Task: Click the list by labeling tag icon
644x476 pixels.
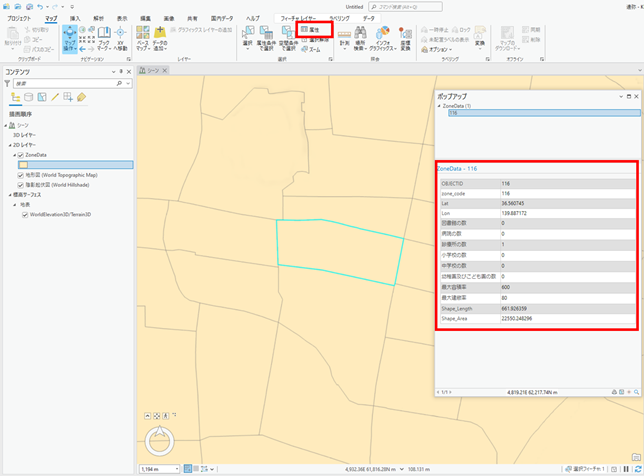Action: (81, 97)
